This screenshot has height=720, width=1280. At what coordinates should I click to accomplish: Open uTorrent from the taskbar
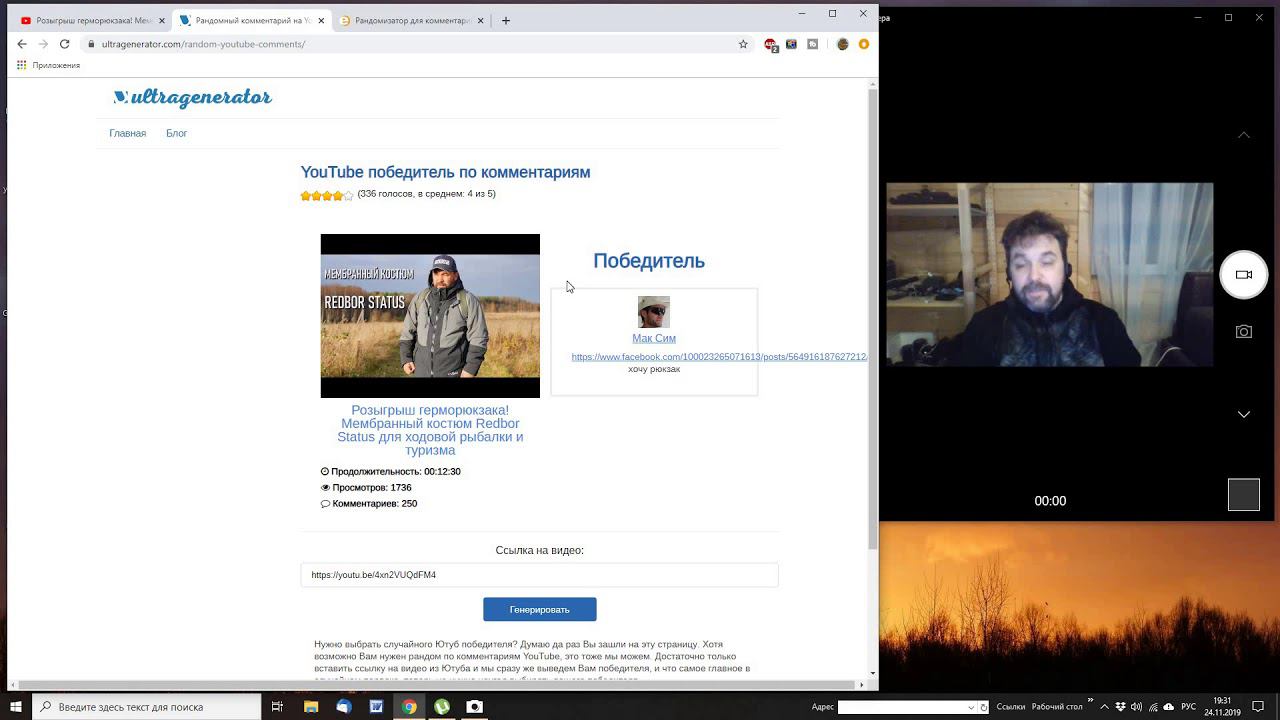[442, 706]
